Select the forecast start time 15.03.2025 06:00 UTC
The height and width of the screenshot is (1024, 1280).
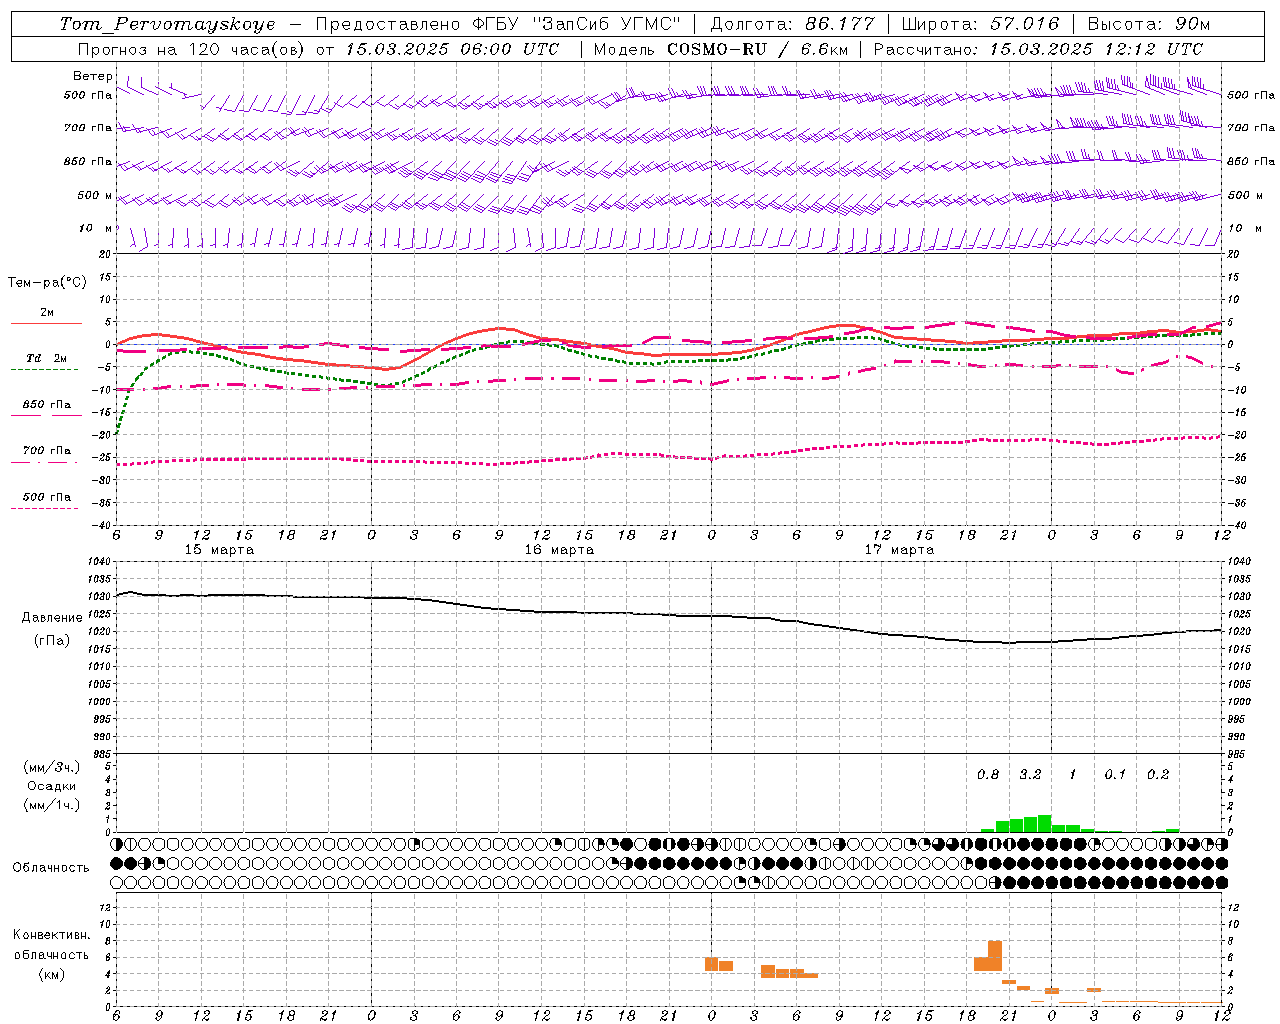(x=452, y=49)
